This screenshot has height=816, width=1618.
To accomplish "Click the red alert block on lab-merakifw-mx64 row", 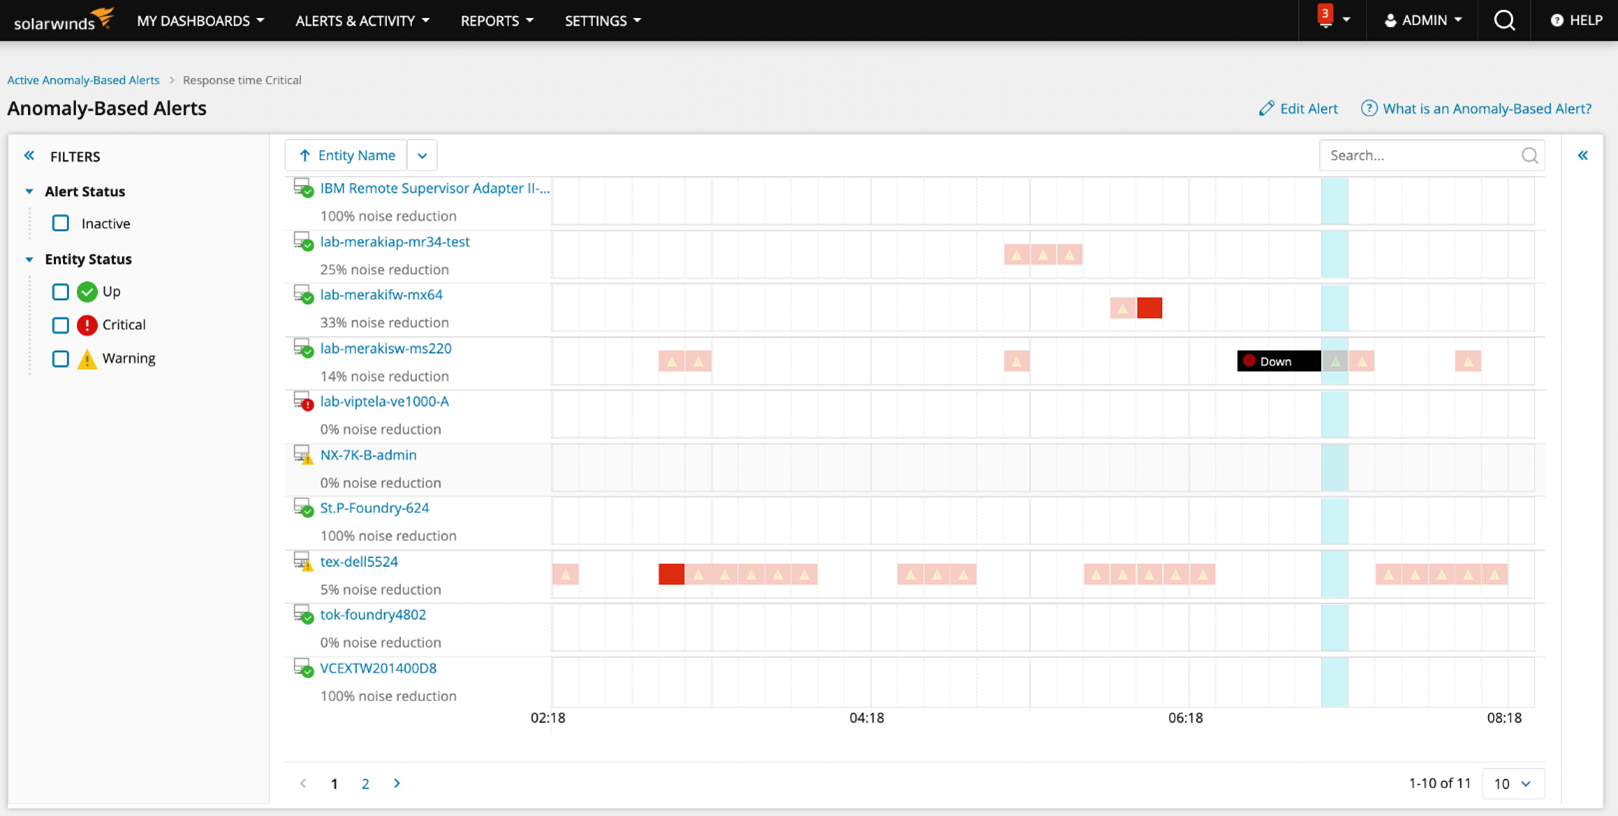I will click(1149, 308).
